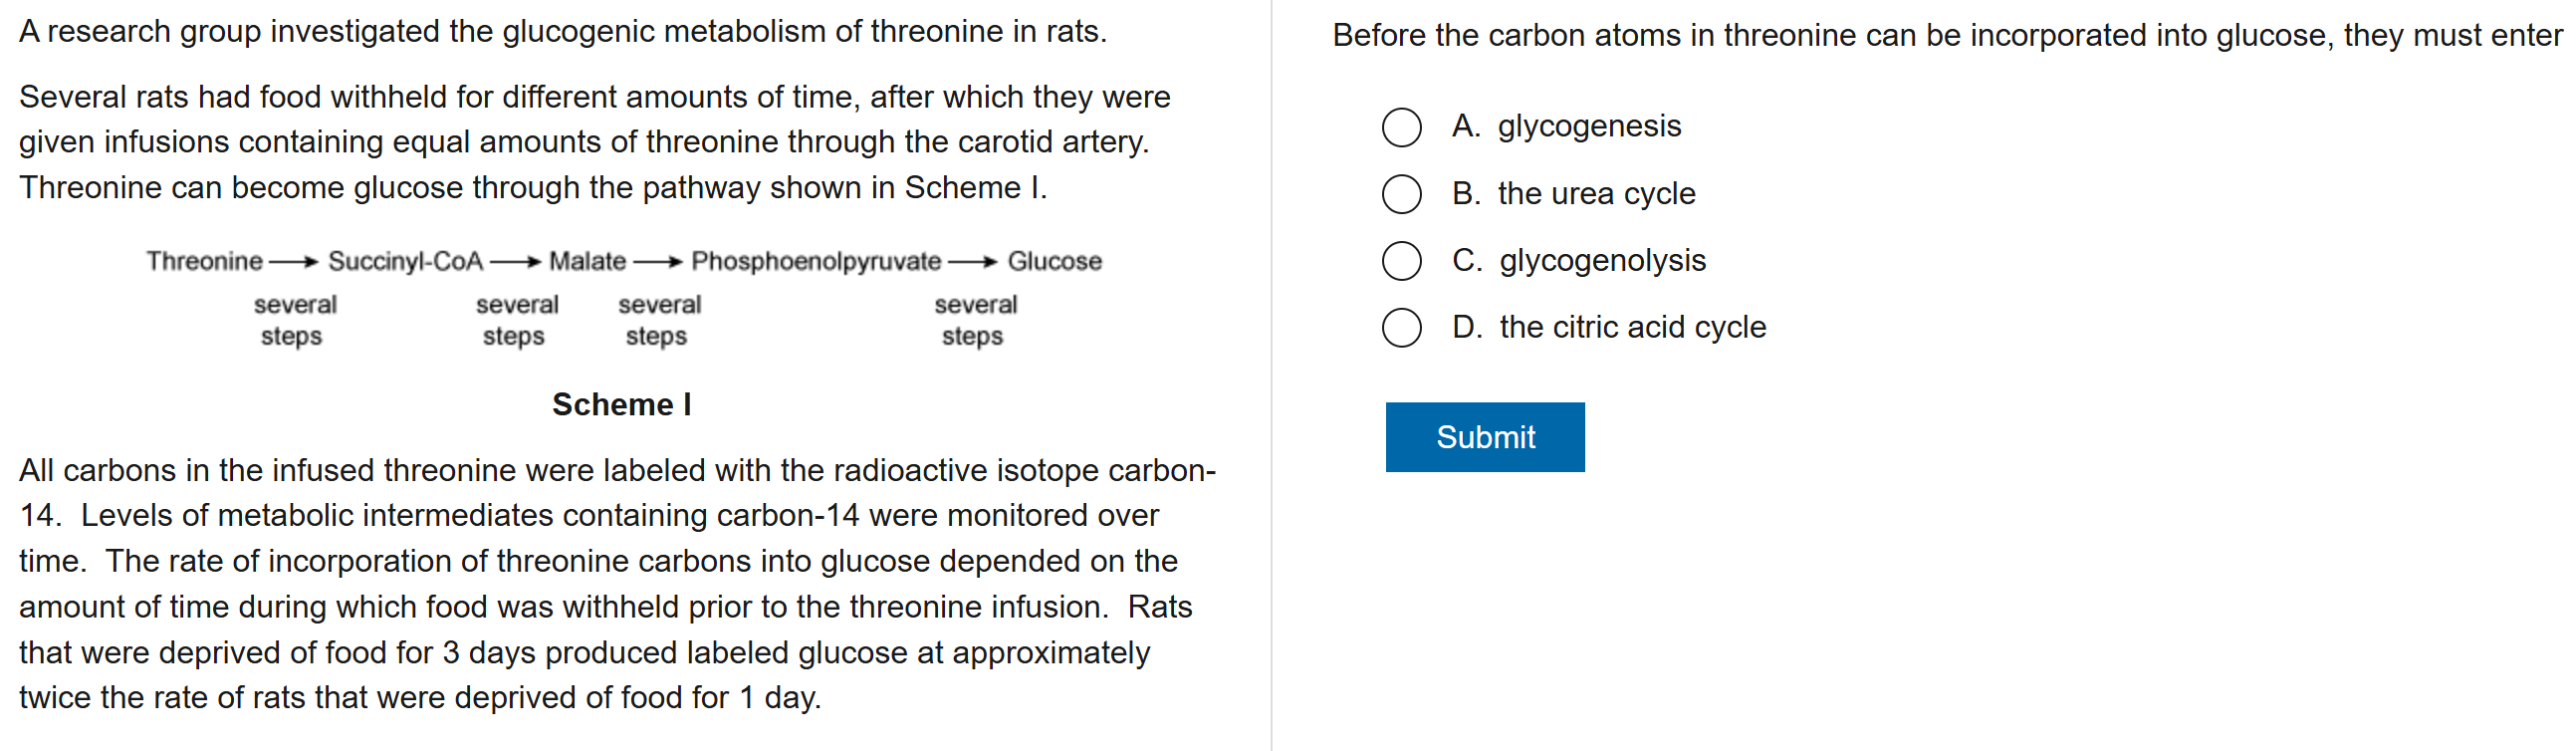This screenshot has width=2576, height=751.
Task: Click 'Malate' in the pathway diagram
Action: coord(587,261)
